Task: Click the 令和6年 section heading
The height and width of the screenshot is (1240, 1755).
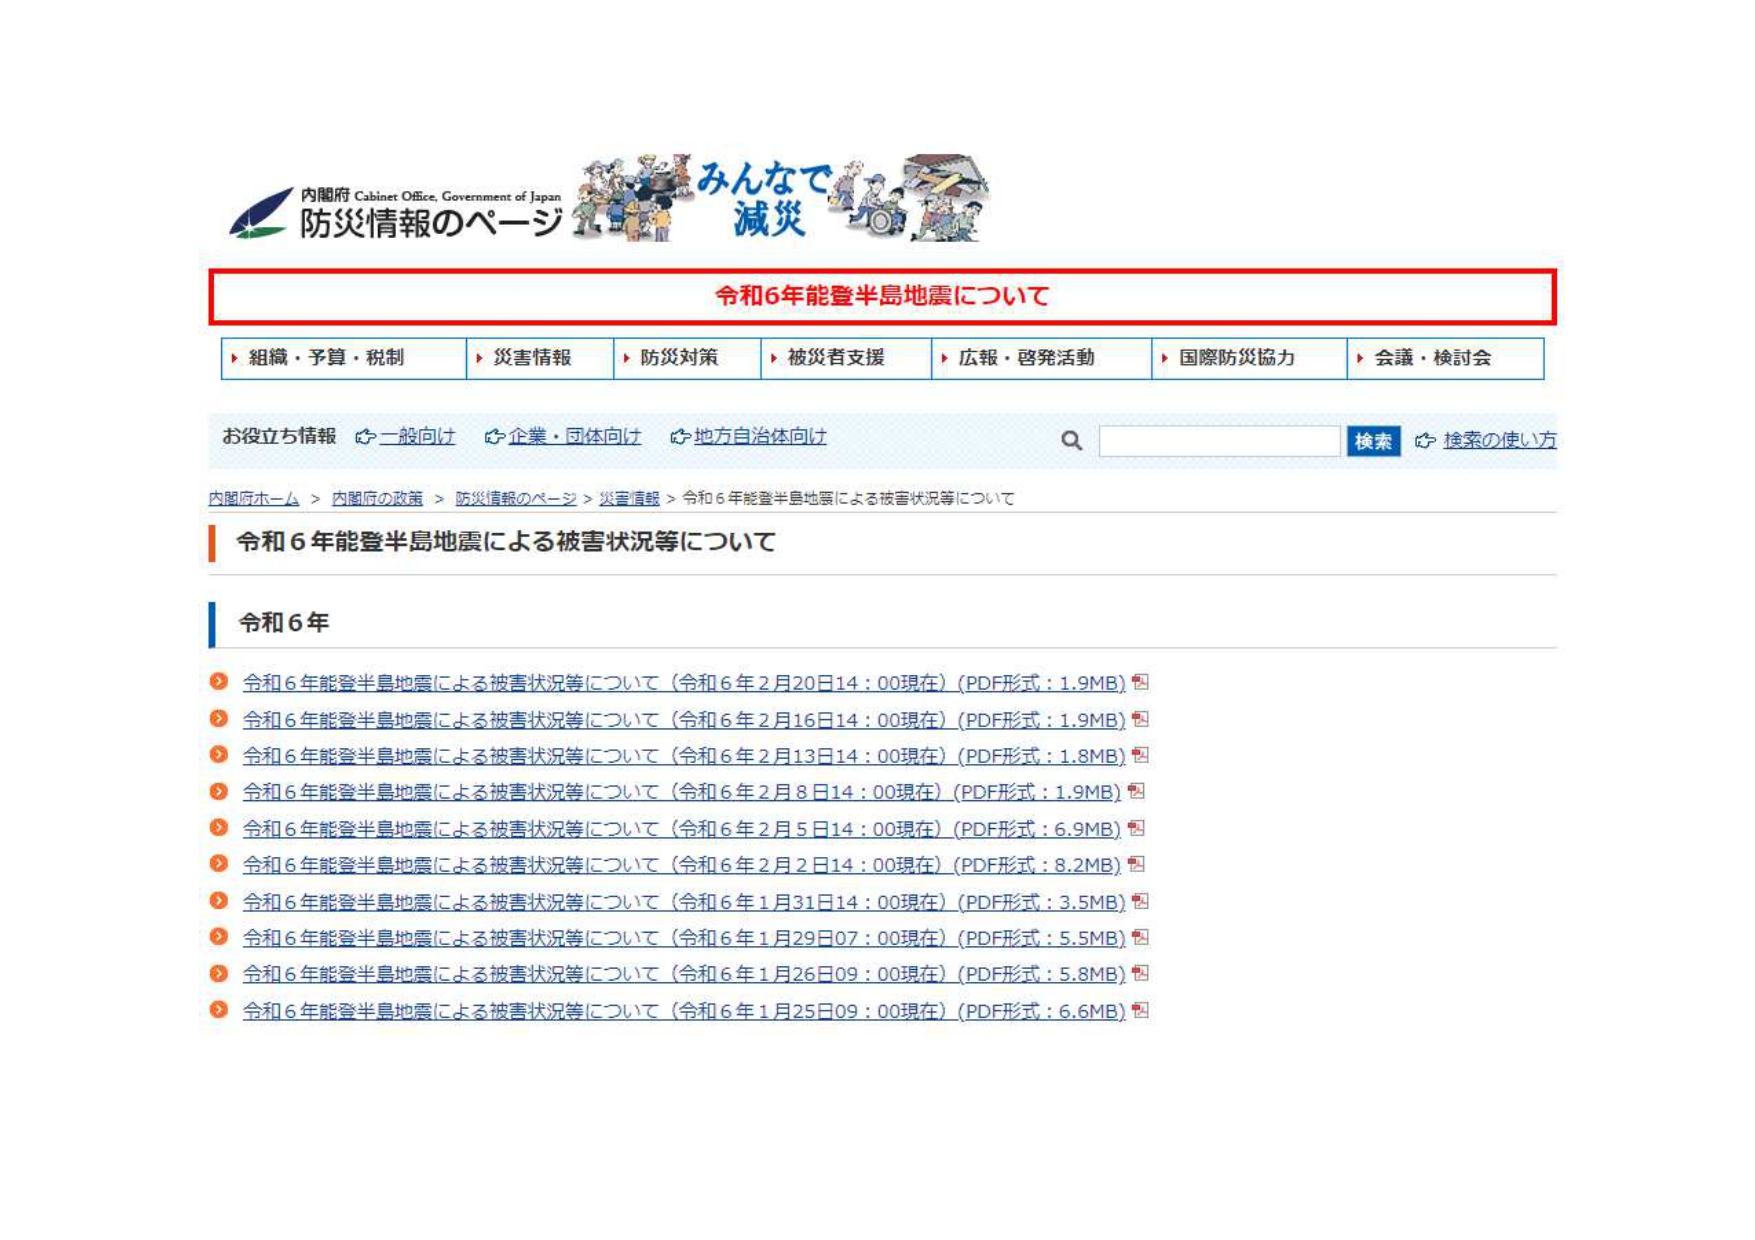Action: point(284,623)
